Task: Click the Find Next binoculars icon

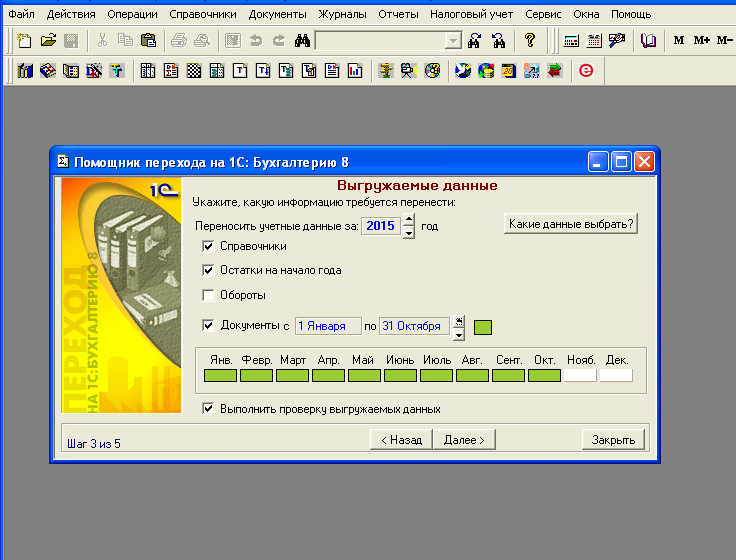Action: (475, 41)
